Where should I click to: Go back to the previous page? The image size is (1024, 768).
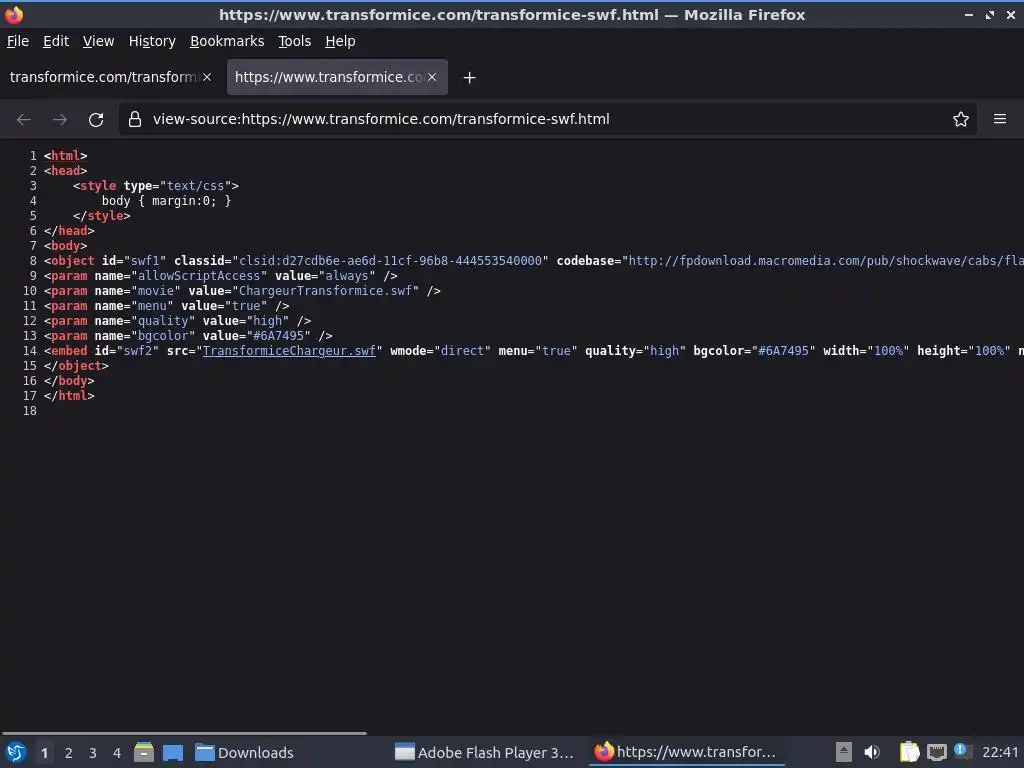pyautogui.click(x=24, y=120)
